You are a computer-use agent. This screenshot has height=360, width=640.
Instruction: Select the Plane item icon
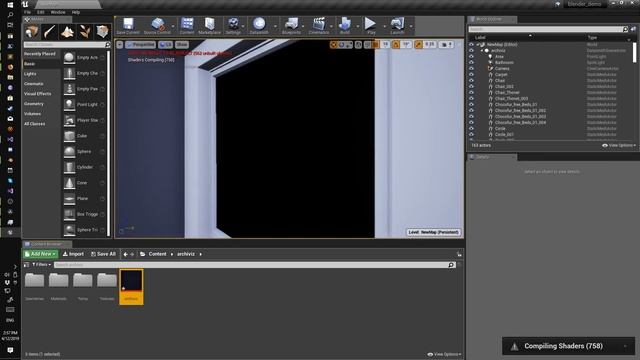click(x=69, y=198)
